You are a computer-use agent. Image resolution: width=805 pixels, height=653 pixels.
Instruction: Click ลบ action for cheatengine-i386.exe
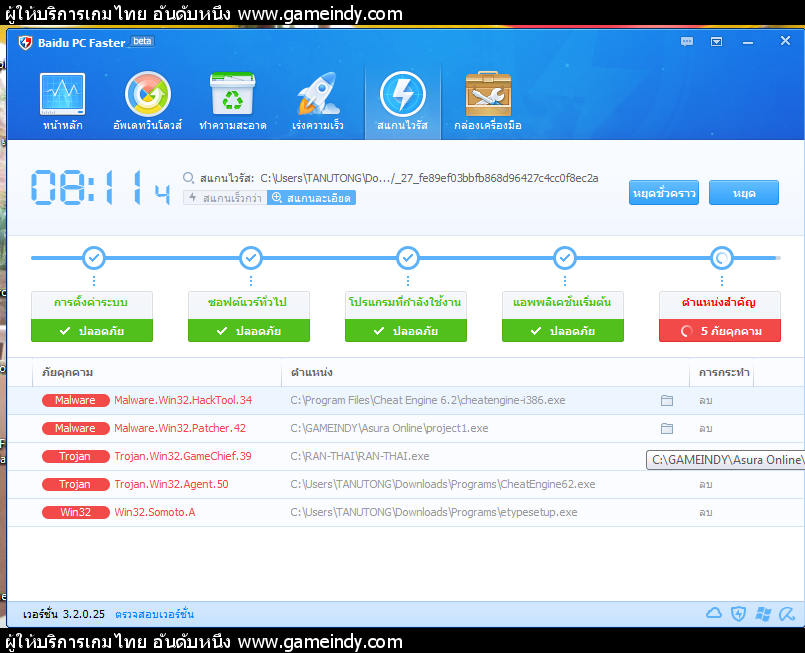click(705, 400)
